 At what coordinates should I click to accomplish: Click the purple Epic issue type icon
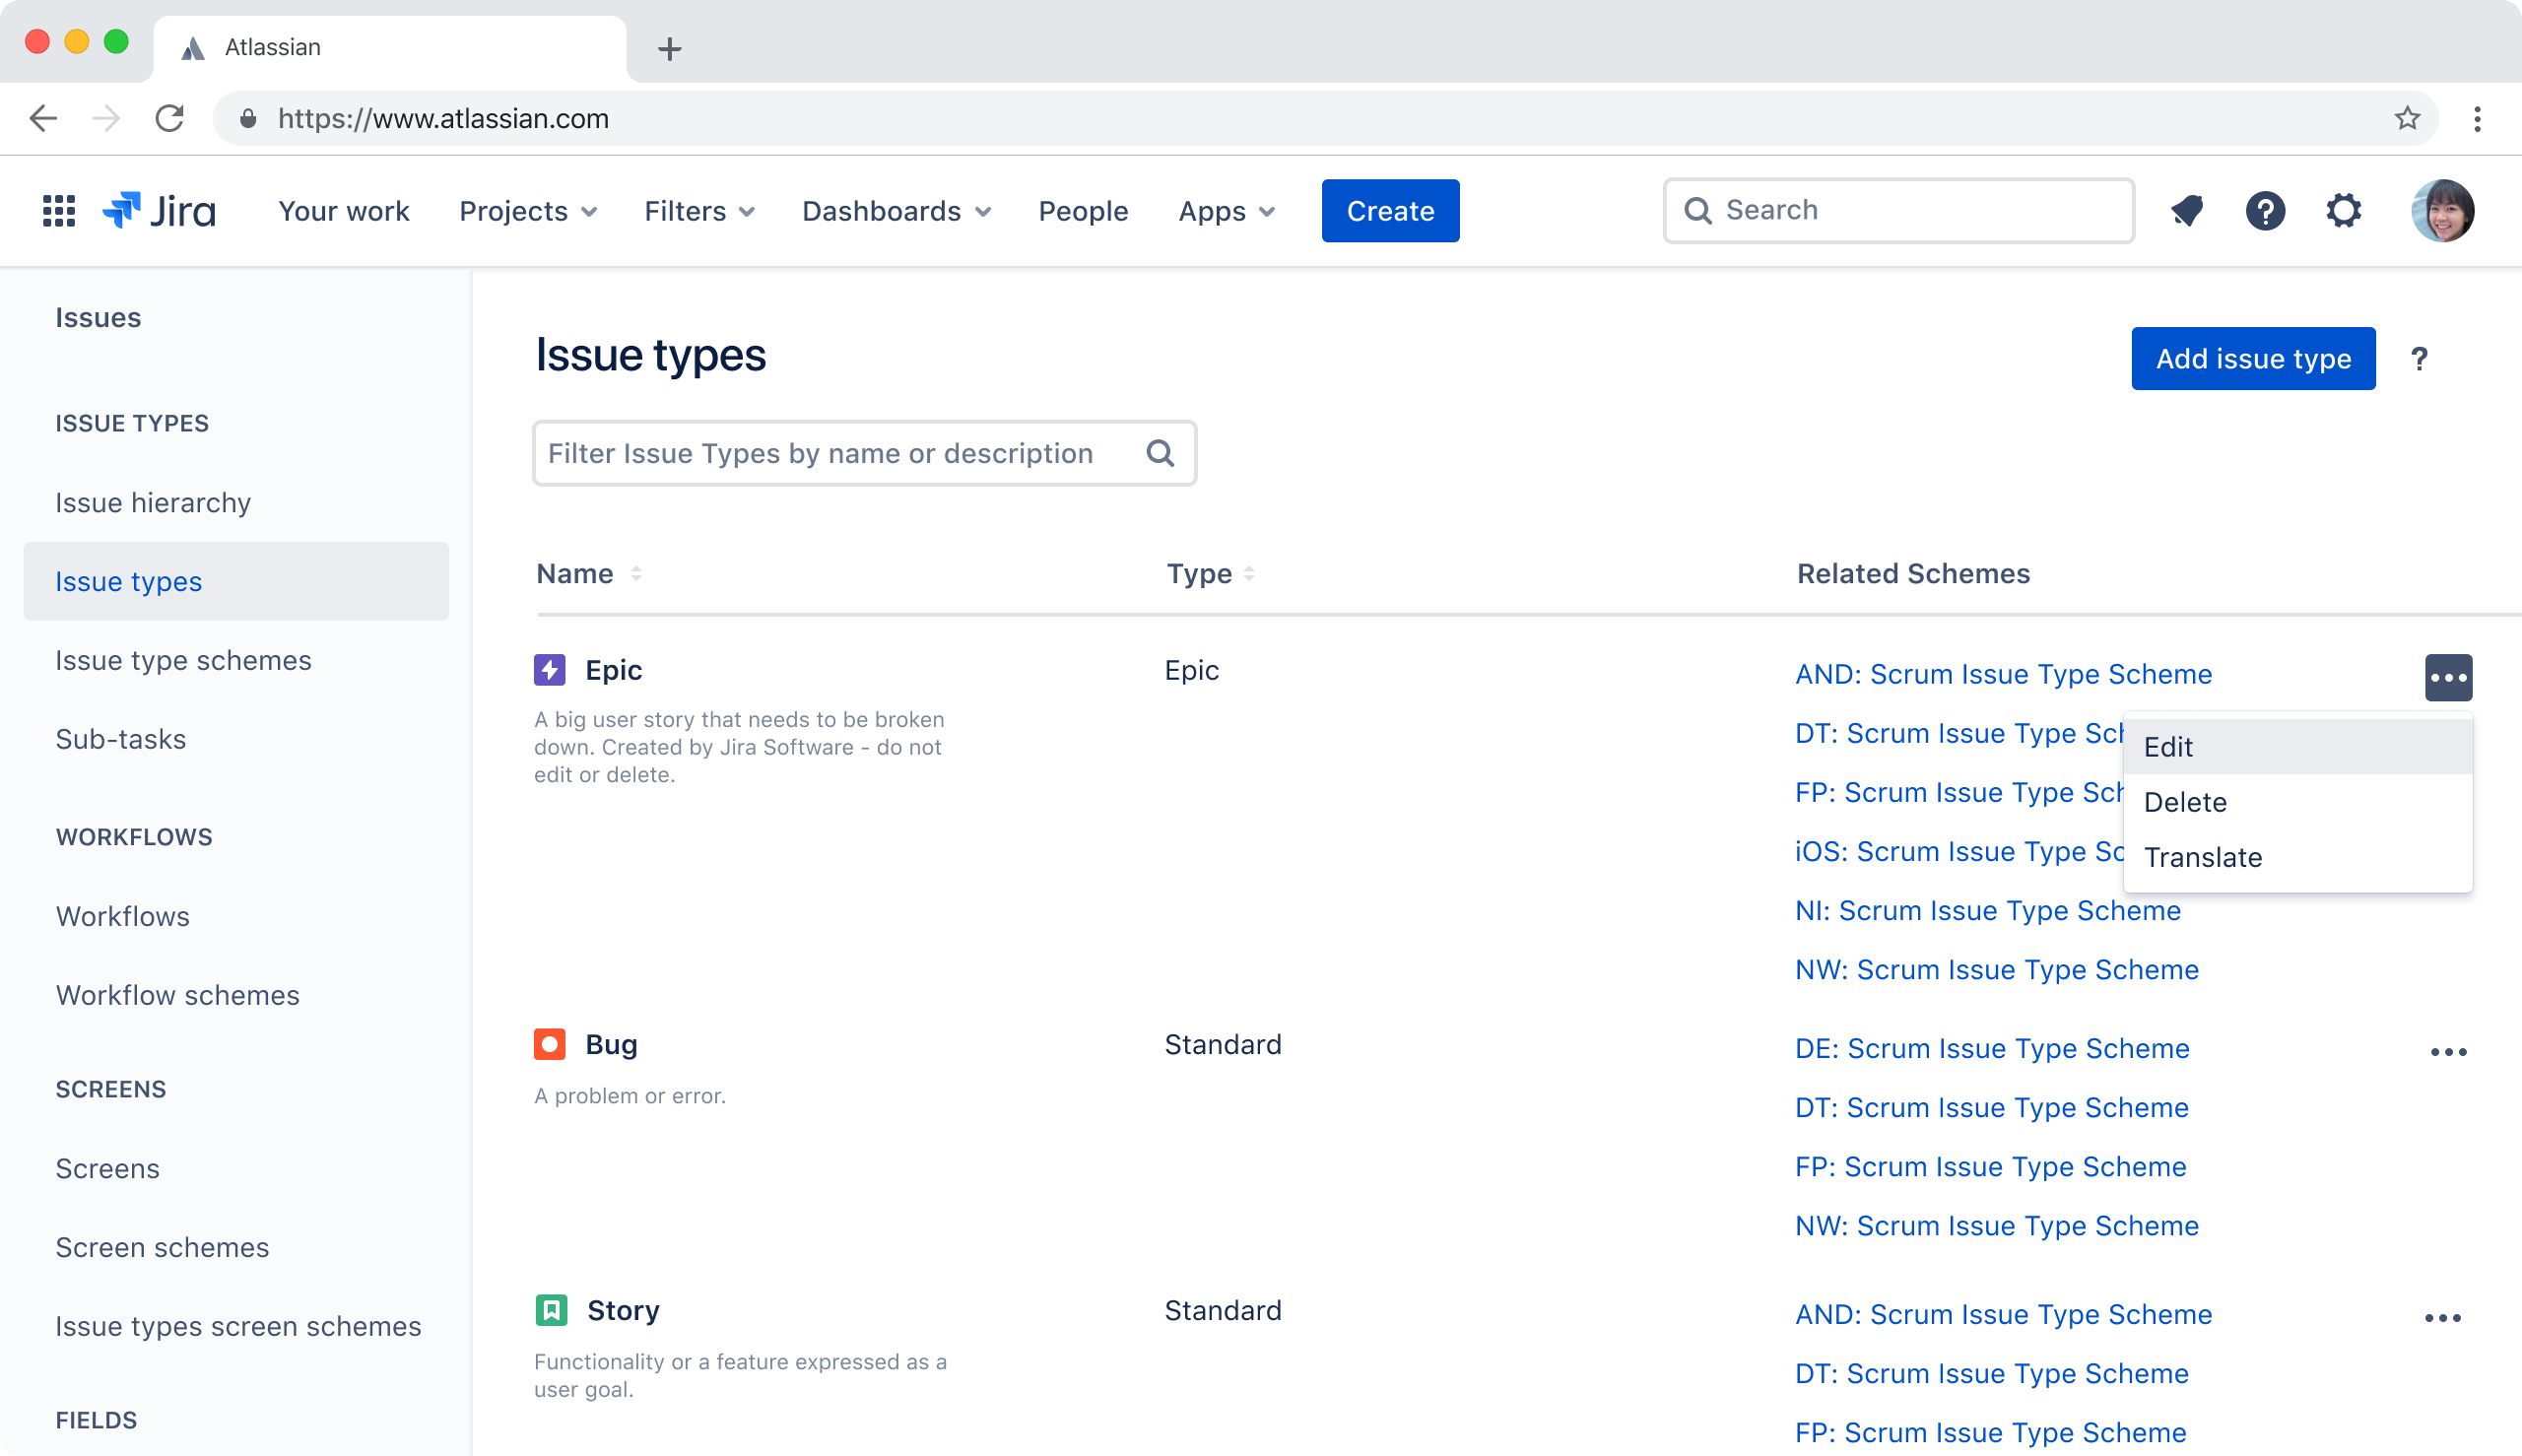[x=549, y=669]
